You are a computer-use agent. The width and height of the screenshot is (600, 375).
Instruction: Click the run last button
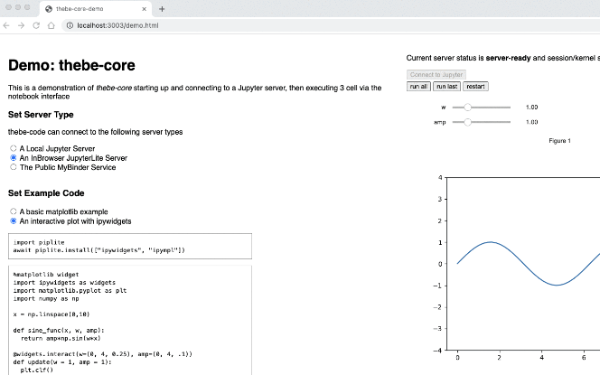point(447,86)
